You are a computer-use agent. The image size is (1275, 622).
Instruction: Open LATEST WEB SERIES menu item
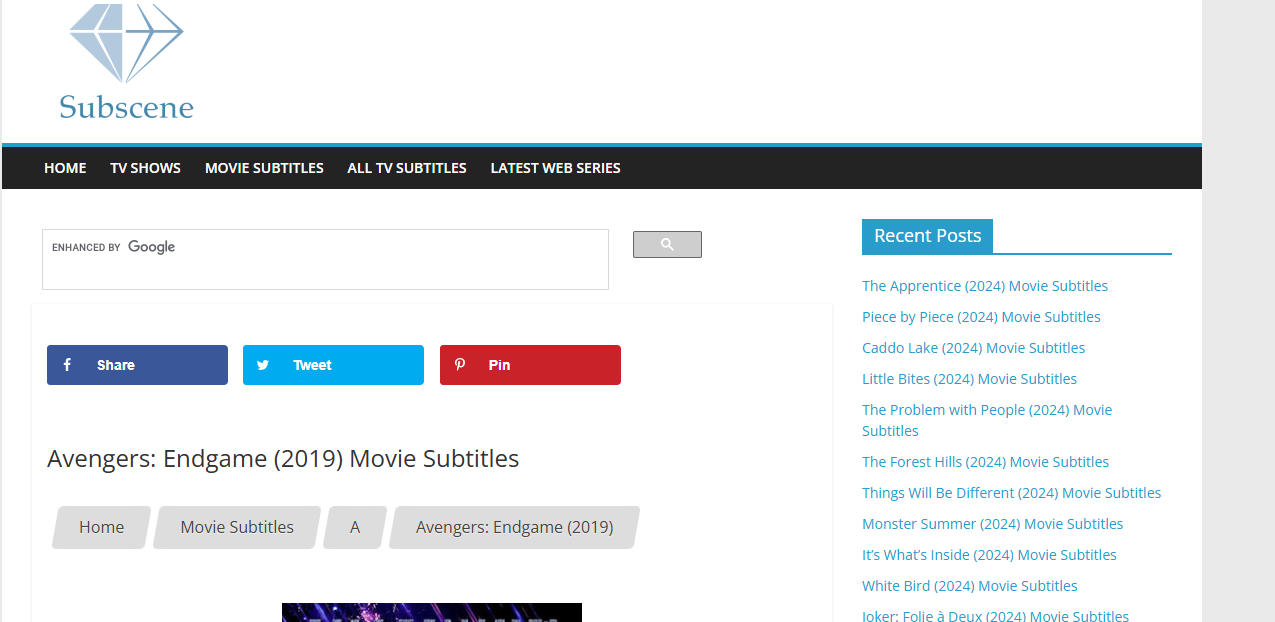pyautogui.click(x=555, y=168)
